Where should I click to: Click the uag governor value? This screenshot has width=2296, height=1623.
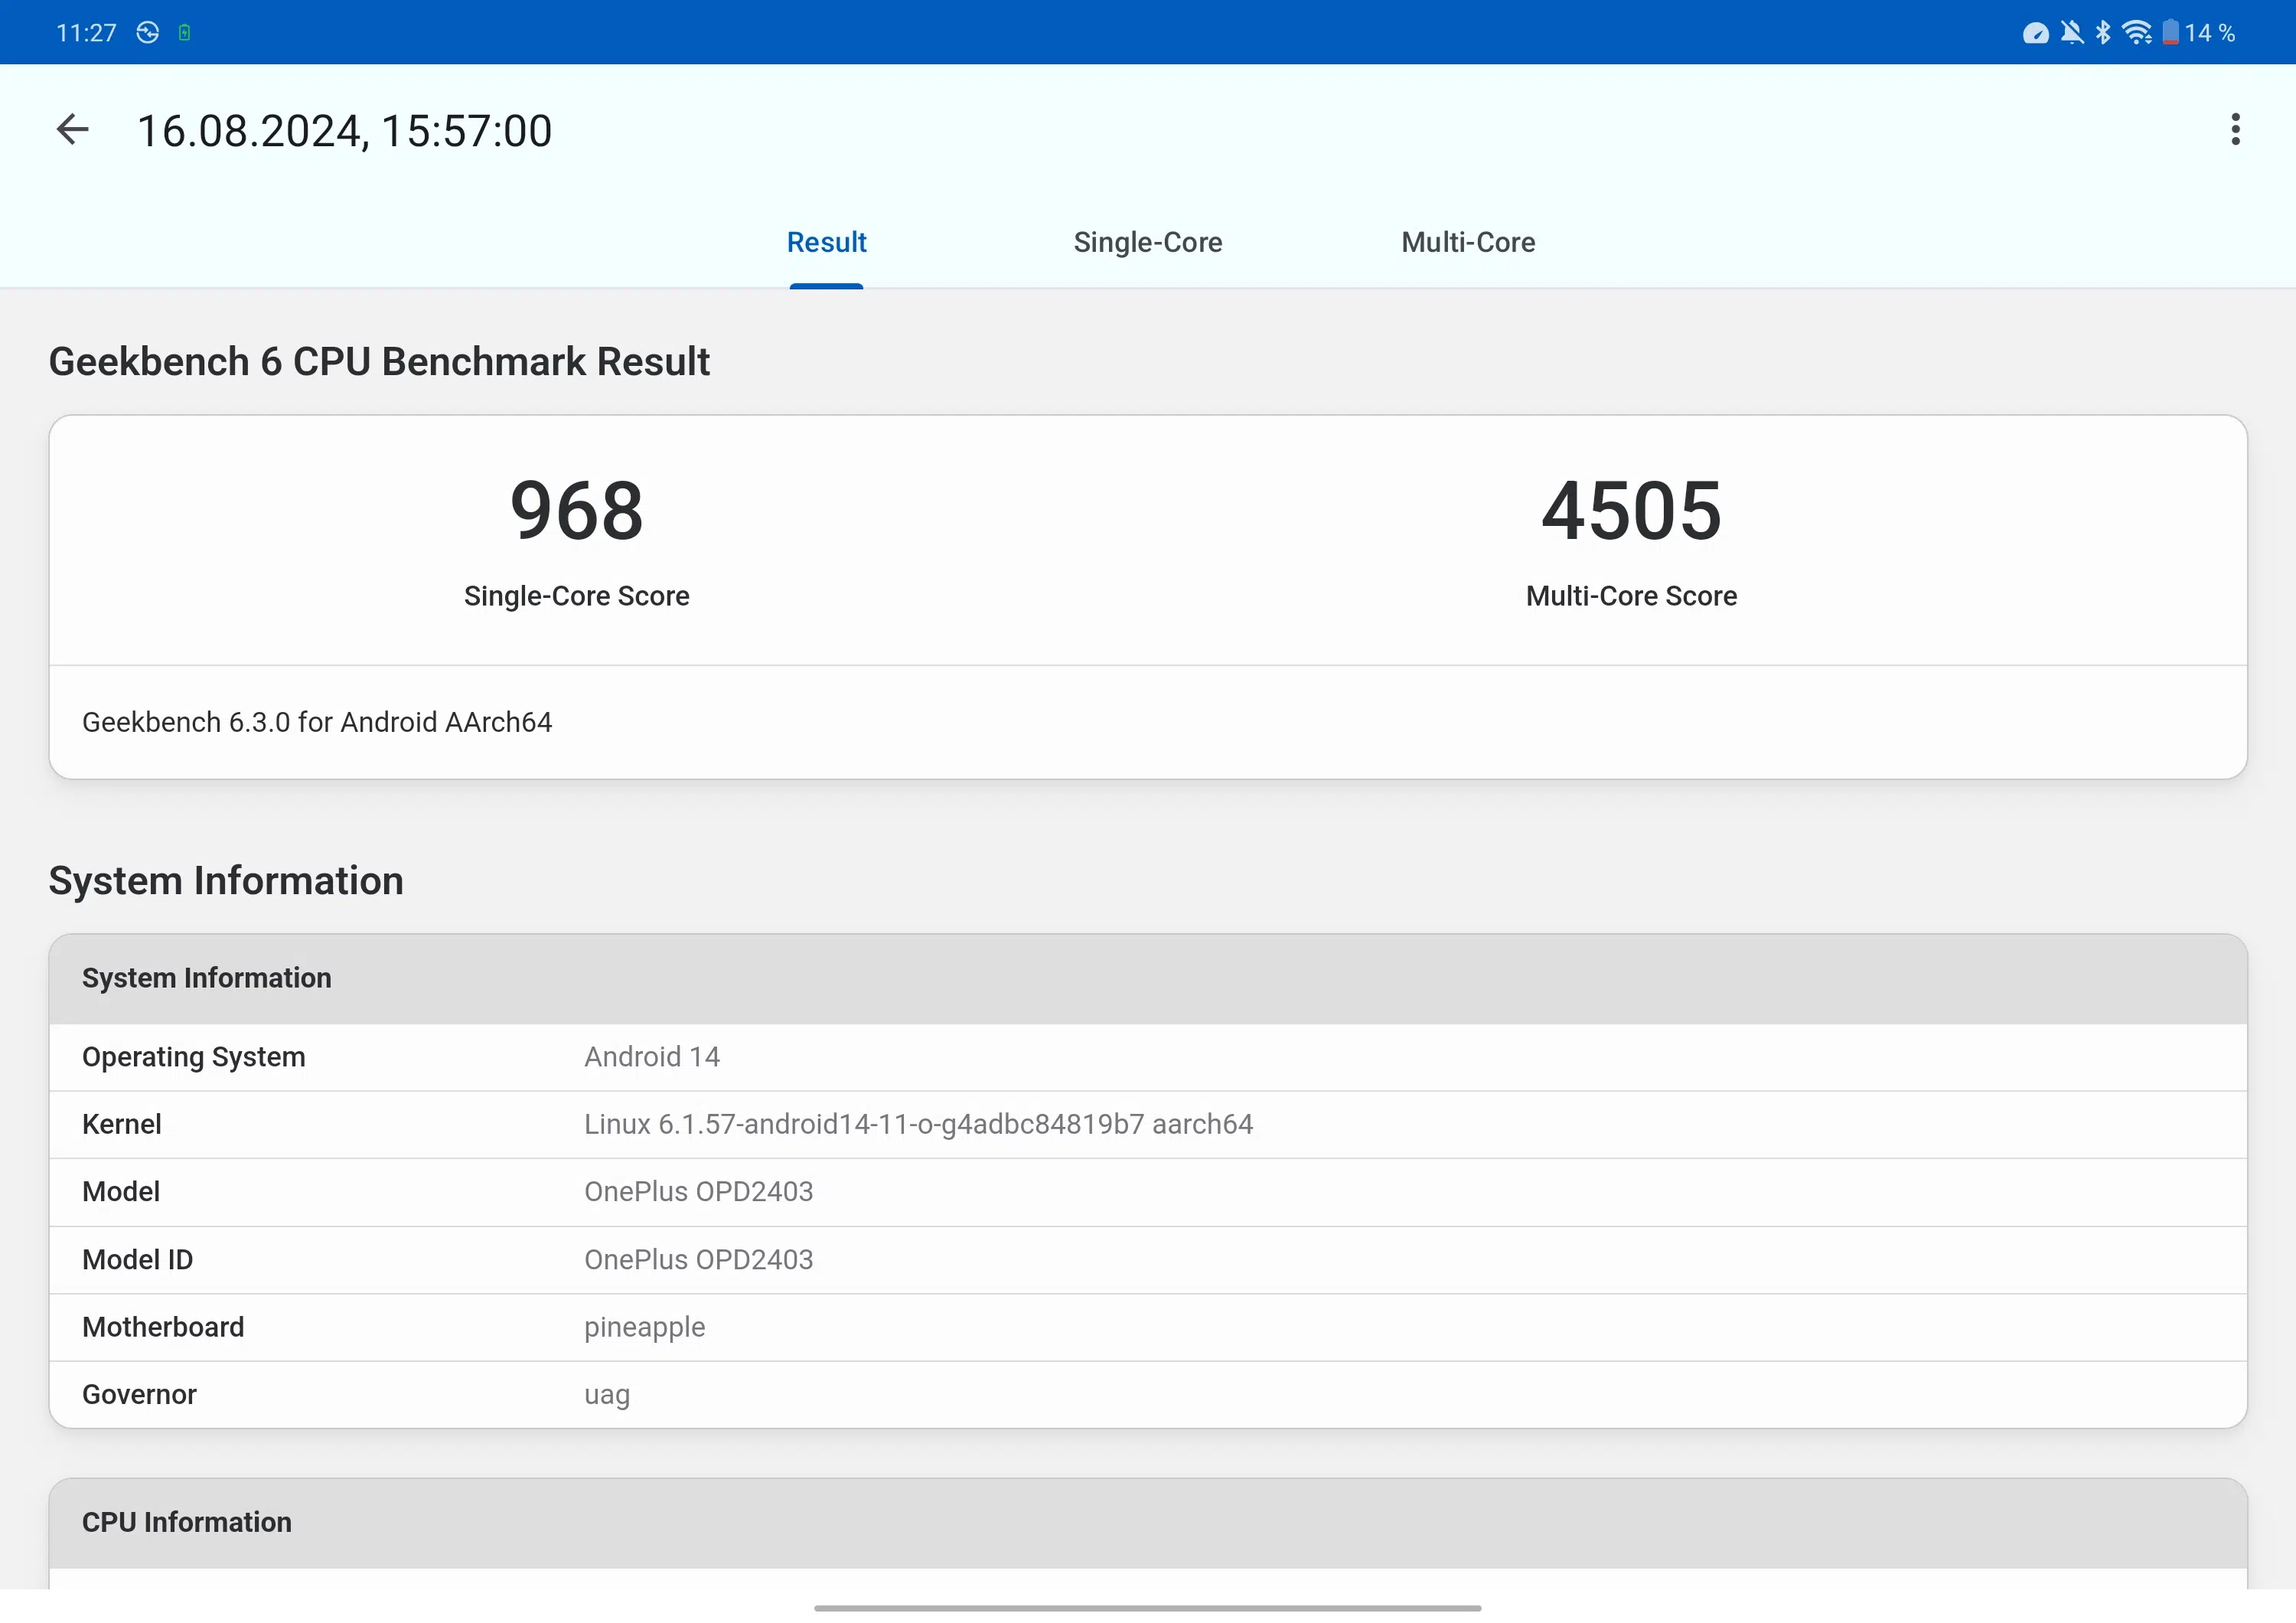(x=607, y=1395)
